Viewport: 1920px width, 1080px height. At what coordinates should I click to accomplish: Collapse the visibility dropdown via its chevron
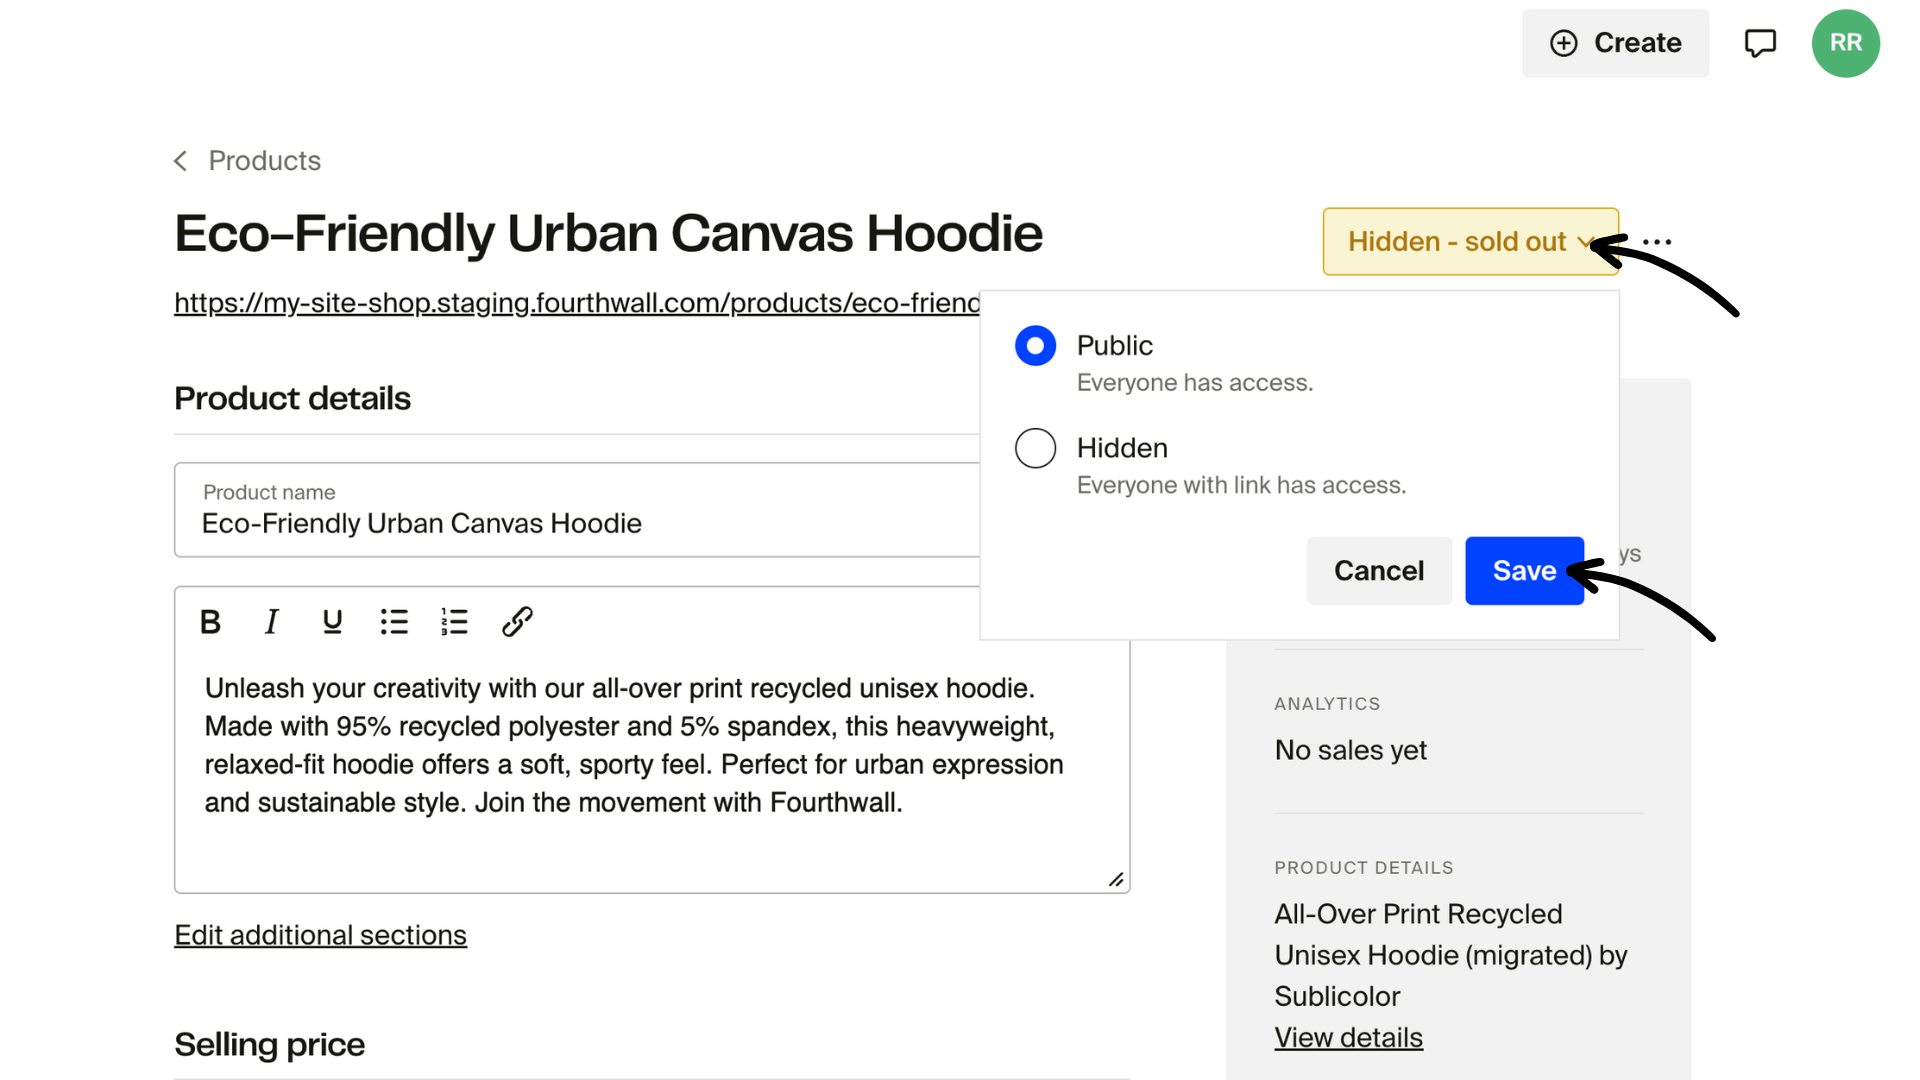[x=1583, y=242]
